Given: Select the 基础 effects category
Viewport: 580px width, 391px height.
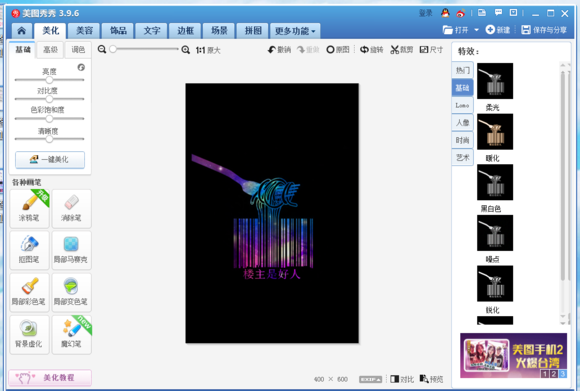Looking at the screenshot, I should pyautogui.click(x=462, y=88).
